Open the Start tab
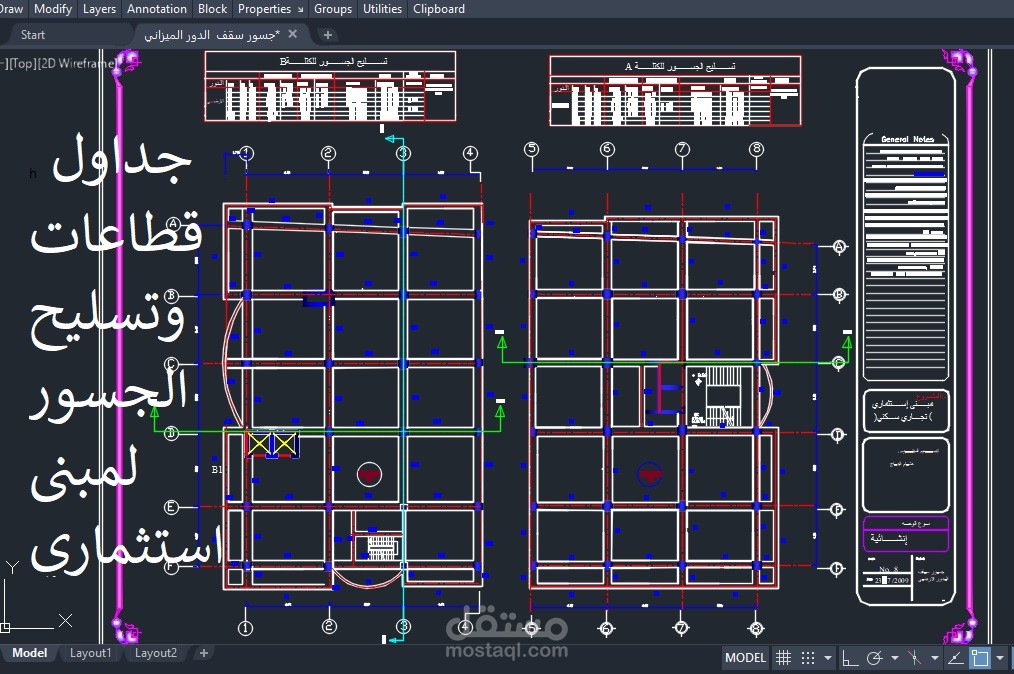The height and width of the screenshot is (674, 1014). pyautogui.click(x=33, y=35)
